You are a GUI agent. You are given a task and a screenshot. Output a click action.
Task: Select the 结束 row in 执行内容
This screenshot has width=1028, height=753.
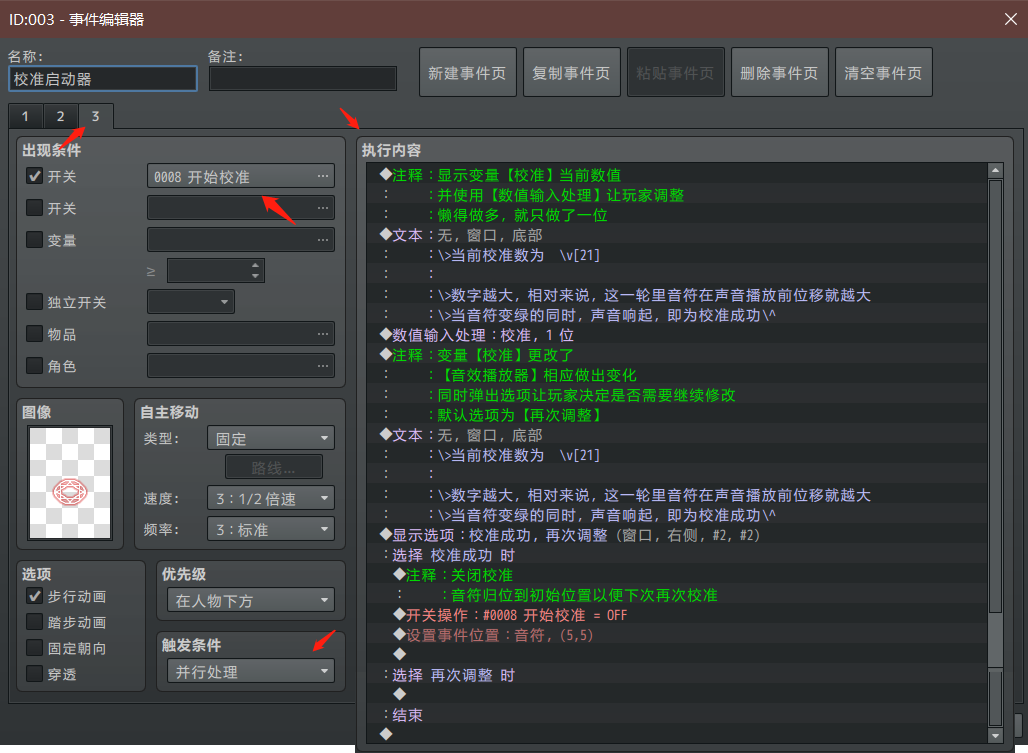[x=677, y=715]
